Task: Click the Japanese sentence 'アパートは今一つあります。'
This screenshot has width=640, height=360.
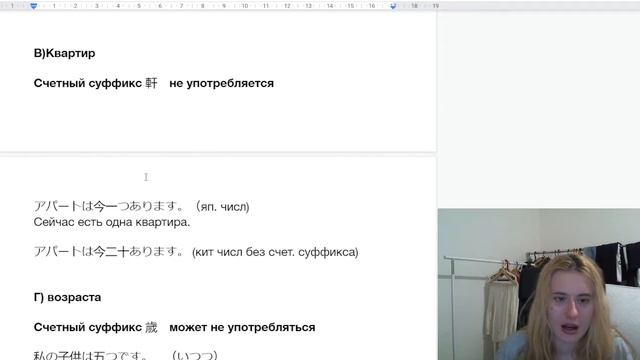Action: tap(109, 206)
